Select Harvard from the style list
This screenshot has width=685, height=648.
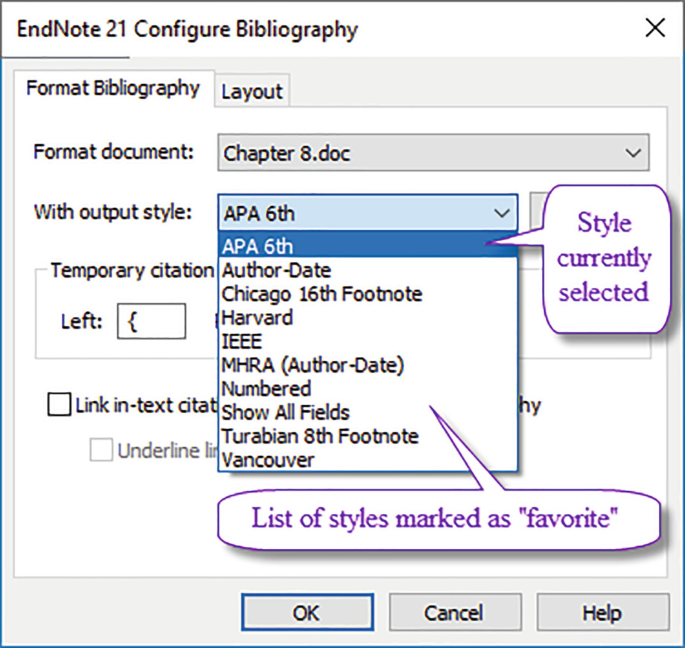[x=258, y=318]
